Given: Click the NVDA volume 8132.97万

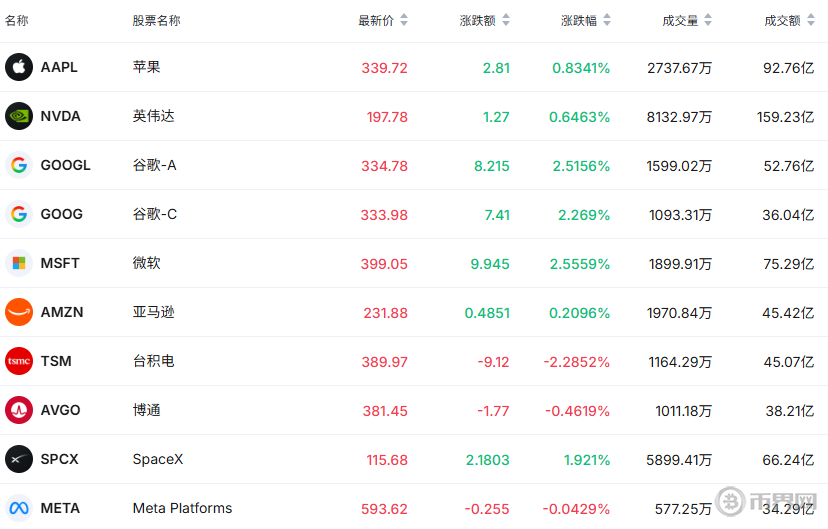Looking at the screenshot, I should click(679, 117).
